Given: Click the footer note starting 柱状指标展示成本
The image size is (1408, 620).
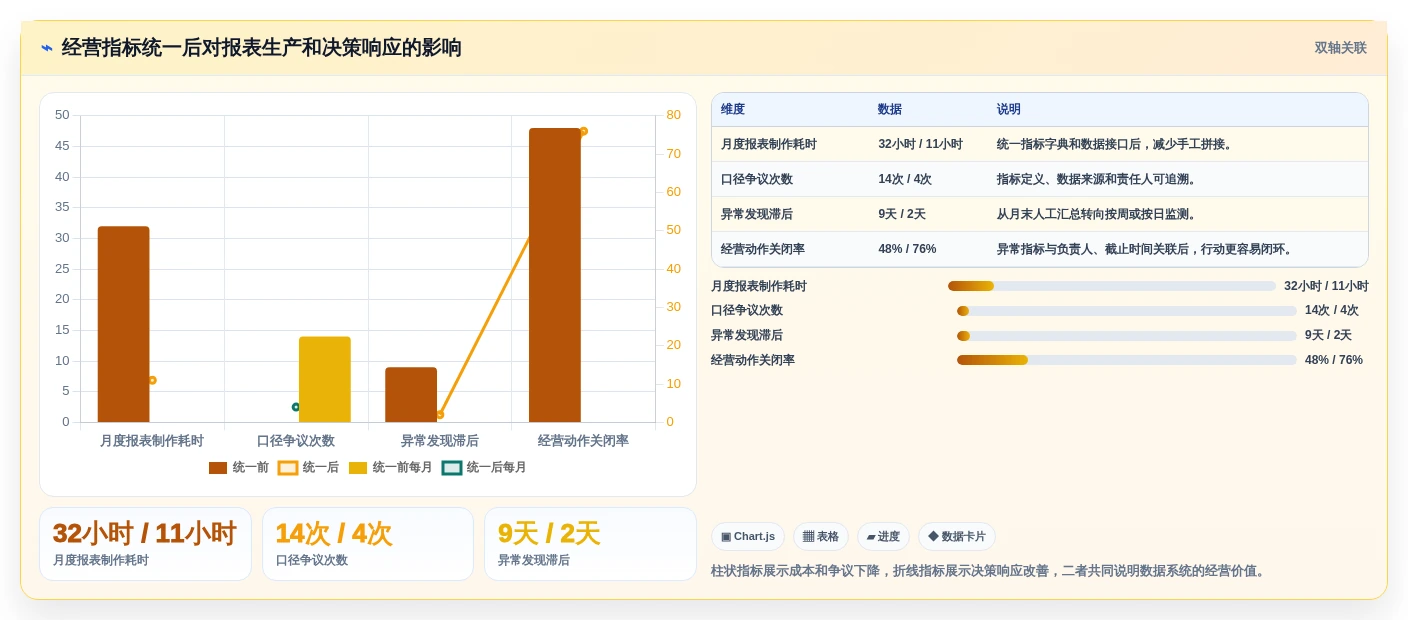Looking at the screenshot, I should click(x=990, y=571).
